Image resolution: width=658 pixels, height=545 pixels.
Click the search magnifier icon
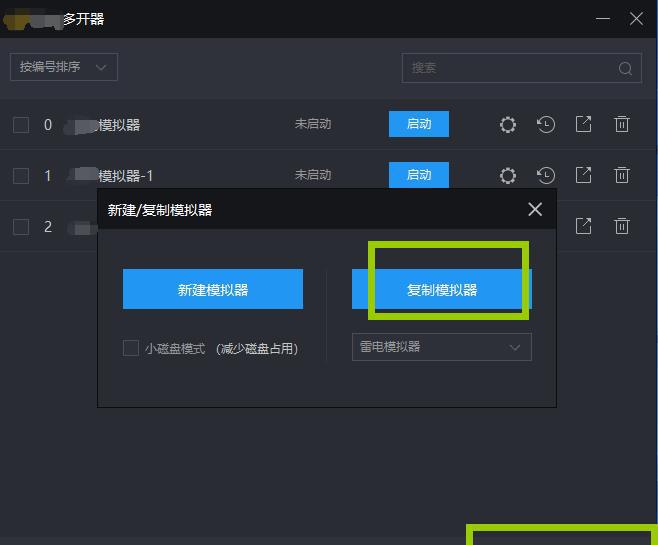click(x=625, y=68)
